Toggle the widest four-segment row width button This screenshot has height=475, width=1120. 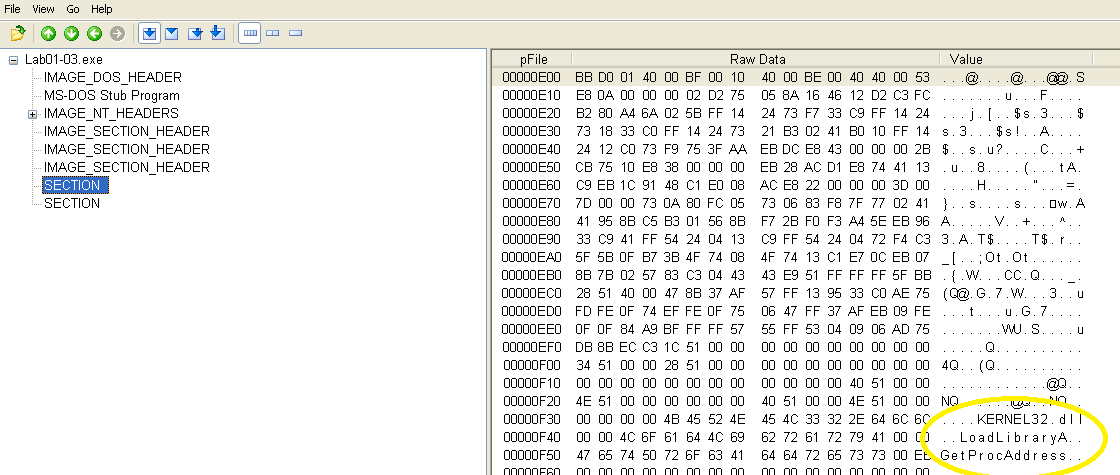250,34
